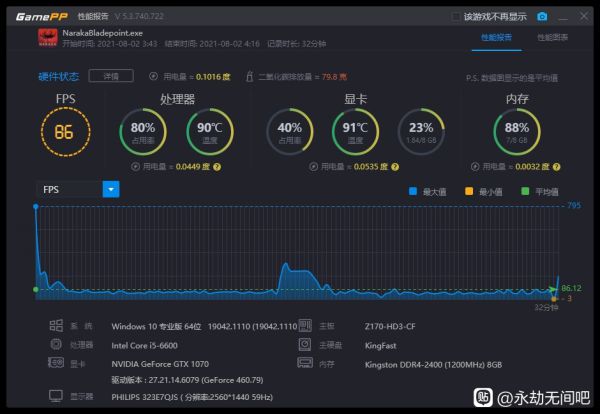Click the Kingston DDR4-2400 memory text

433,365
